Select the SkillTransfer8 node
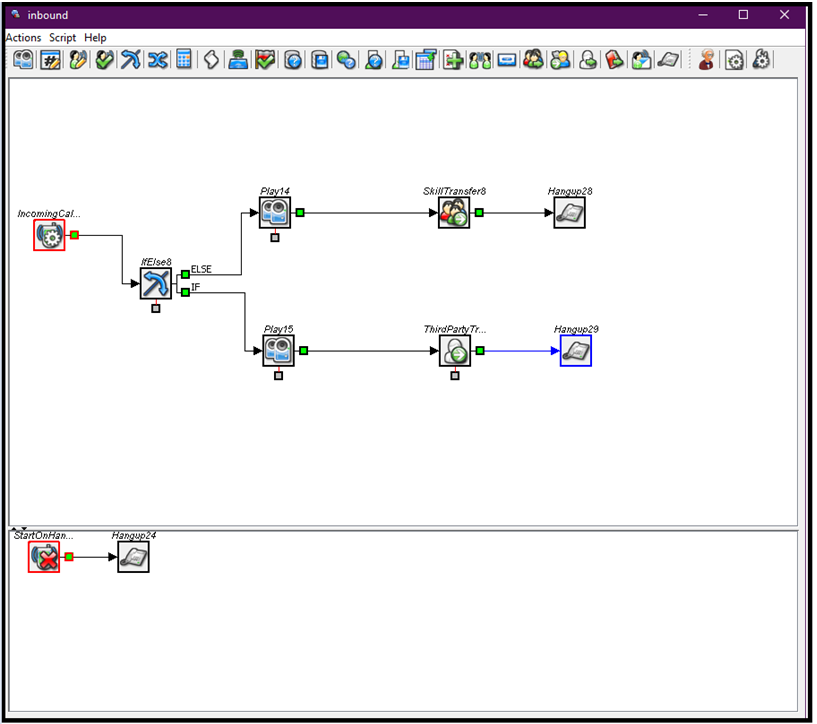The width and height of the screenshot is (817, 724). point(454,213)
